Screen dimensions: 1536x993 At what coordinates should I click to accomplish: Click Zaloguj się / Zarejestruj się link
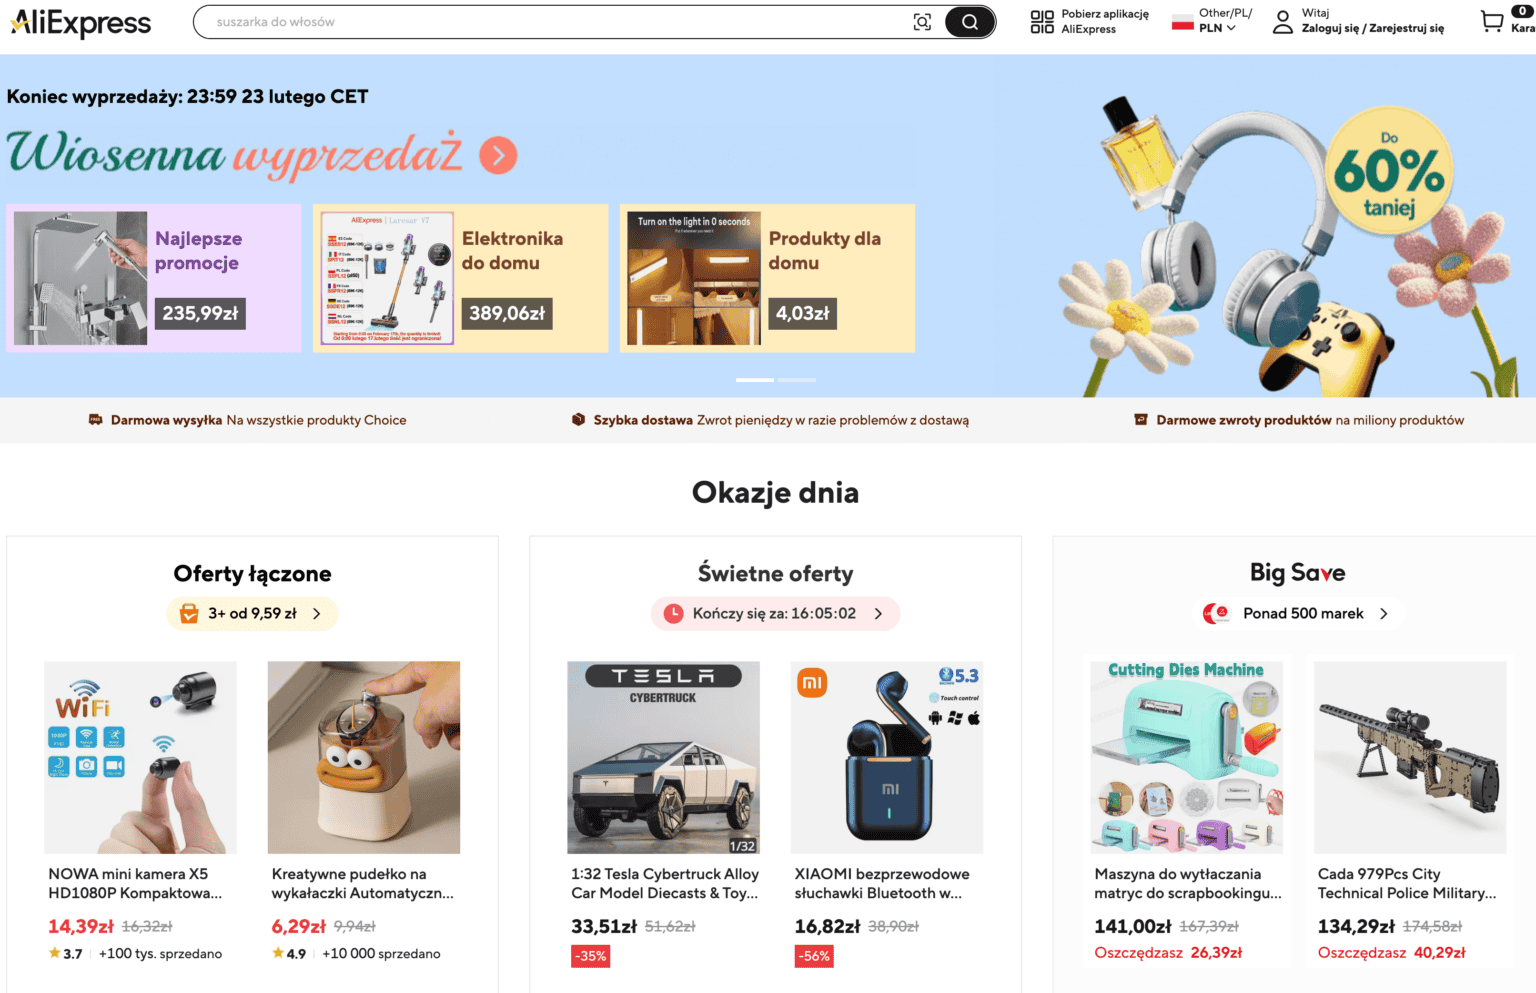tap(1372, 28)
